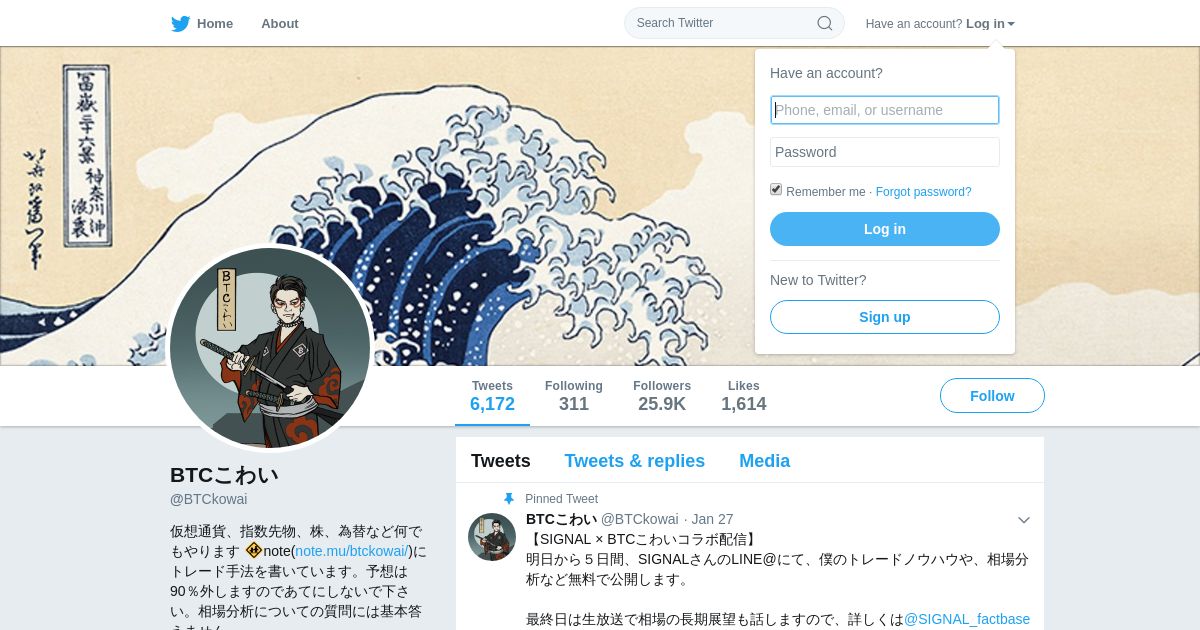This screenshot has height=630, width=1200.
Task: Open the About page
Action: 280,23
